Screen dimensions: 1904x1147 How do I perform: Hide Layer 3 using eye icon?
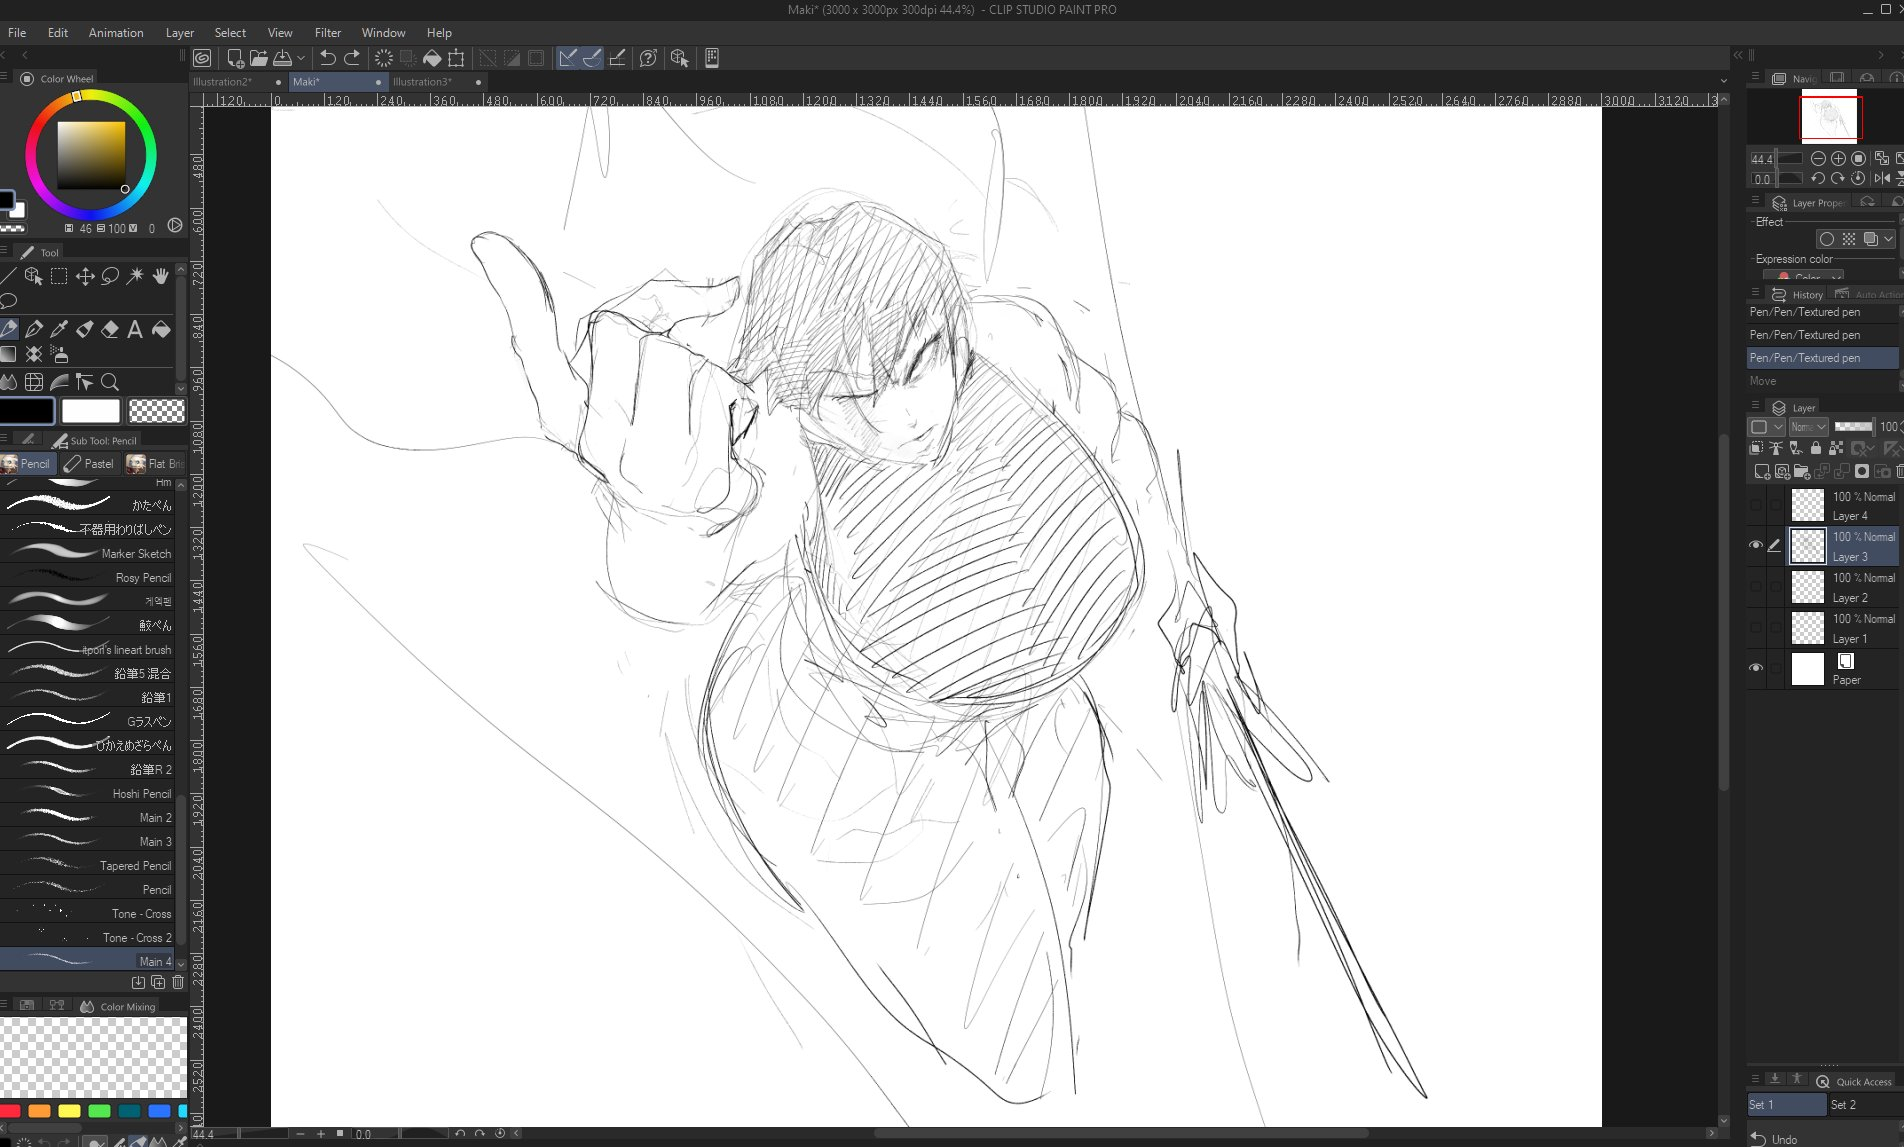coord(1755,545)
